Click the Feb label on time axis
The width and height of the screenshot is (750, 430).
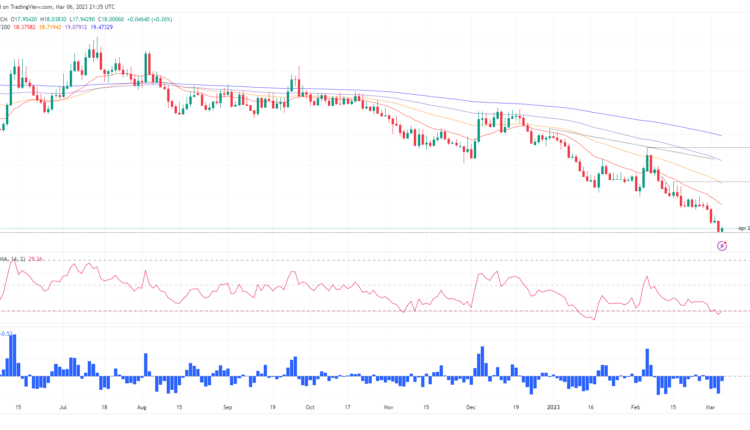click(637, 408)
